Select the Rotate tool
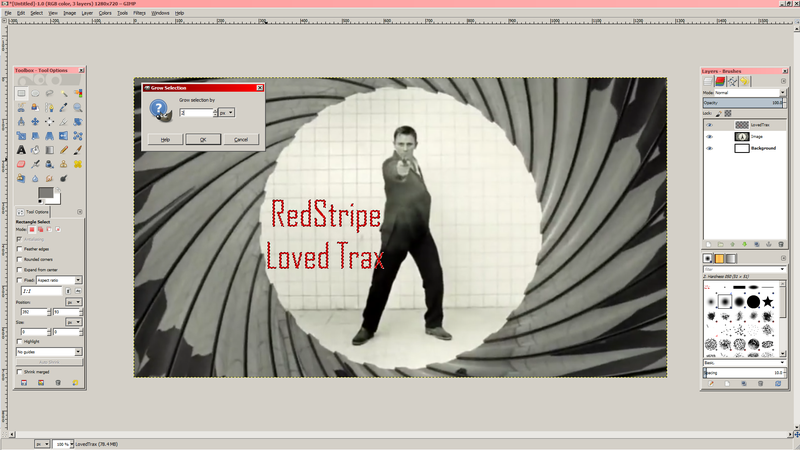Screen dimensions: 800x450 78,122
